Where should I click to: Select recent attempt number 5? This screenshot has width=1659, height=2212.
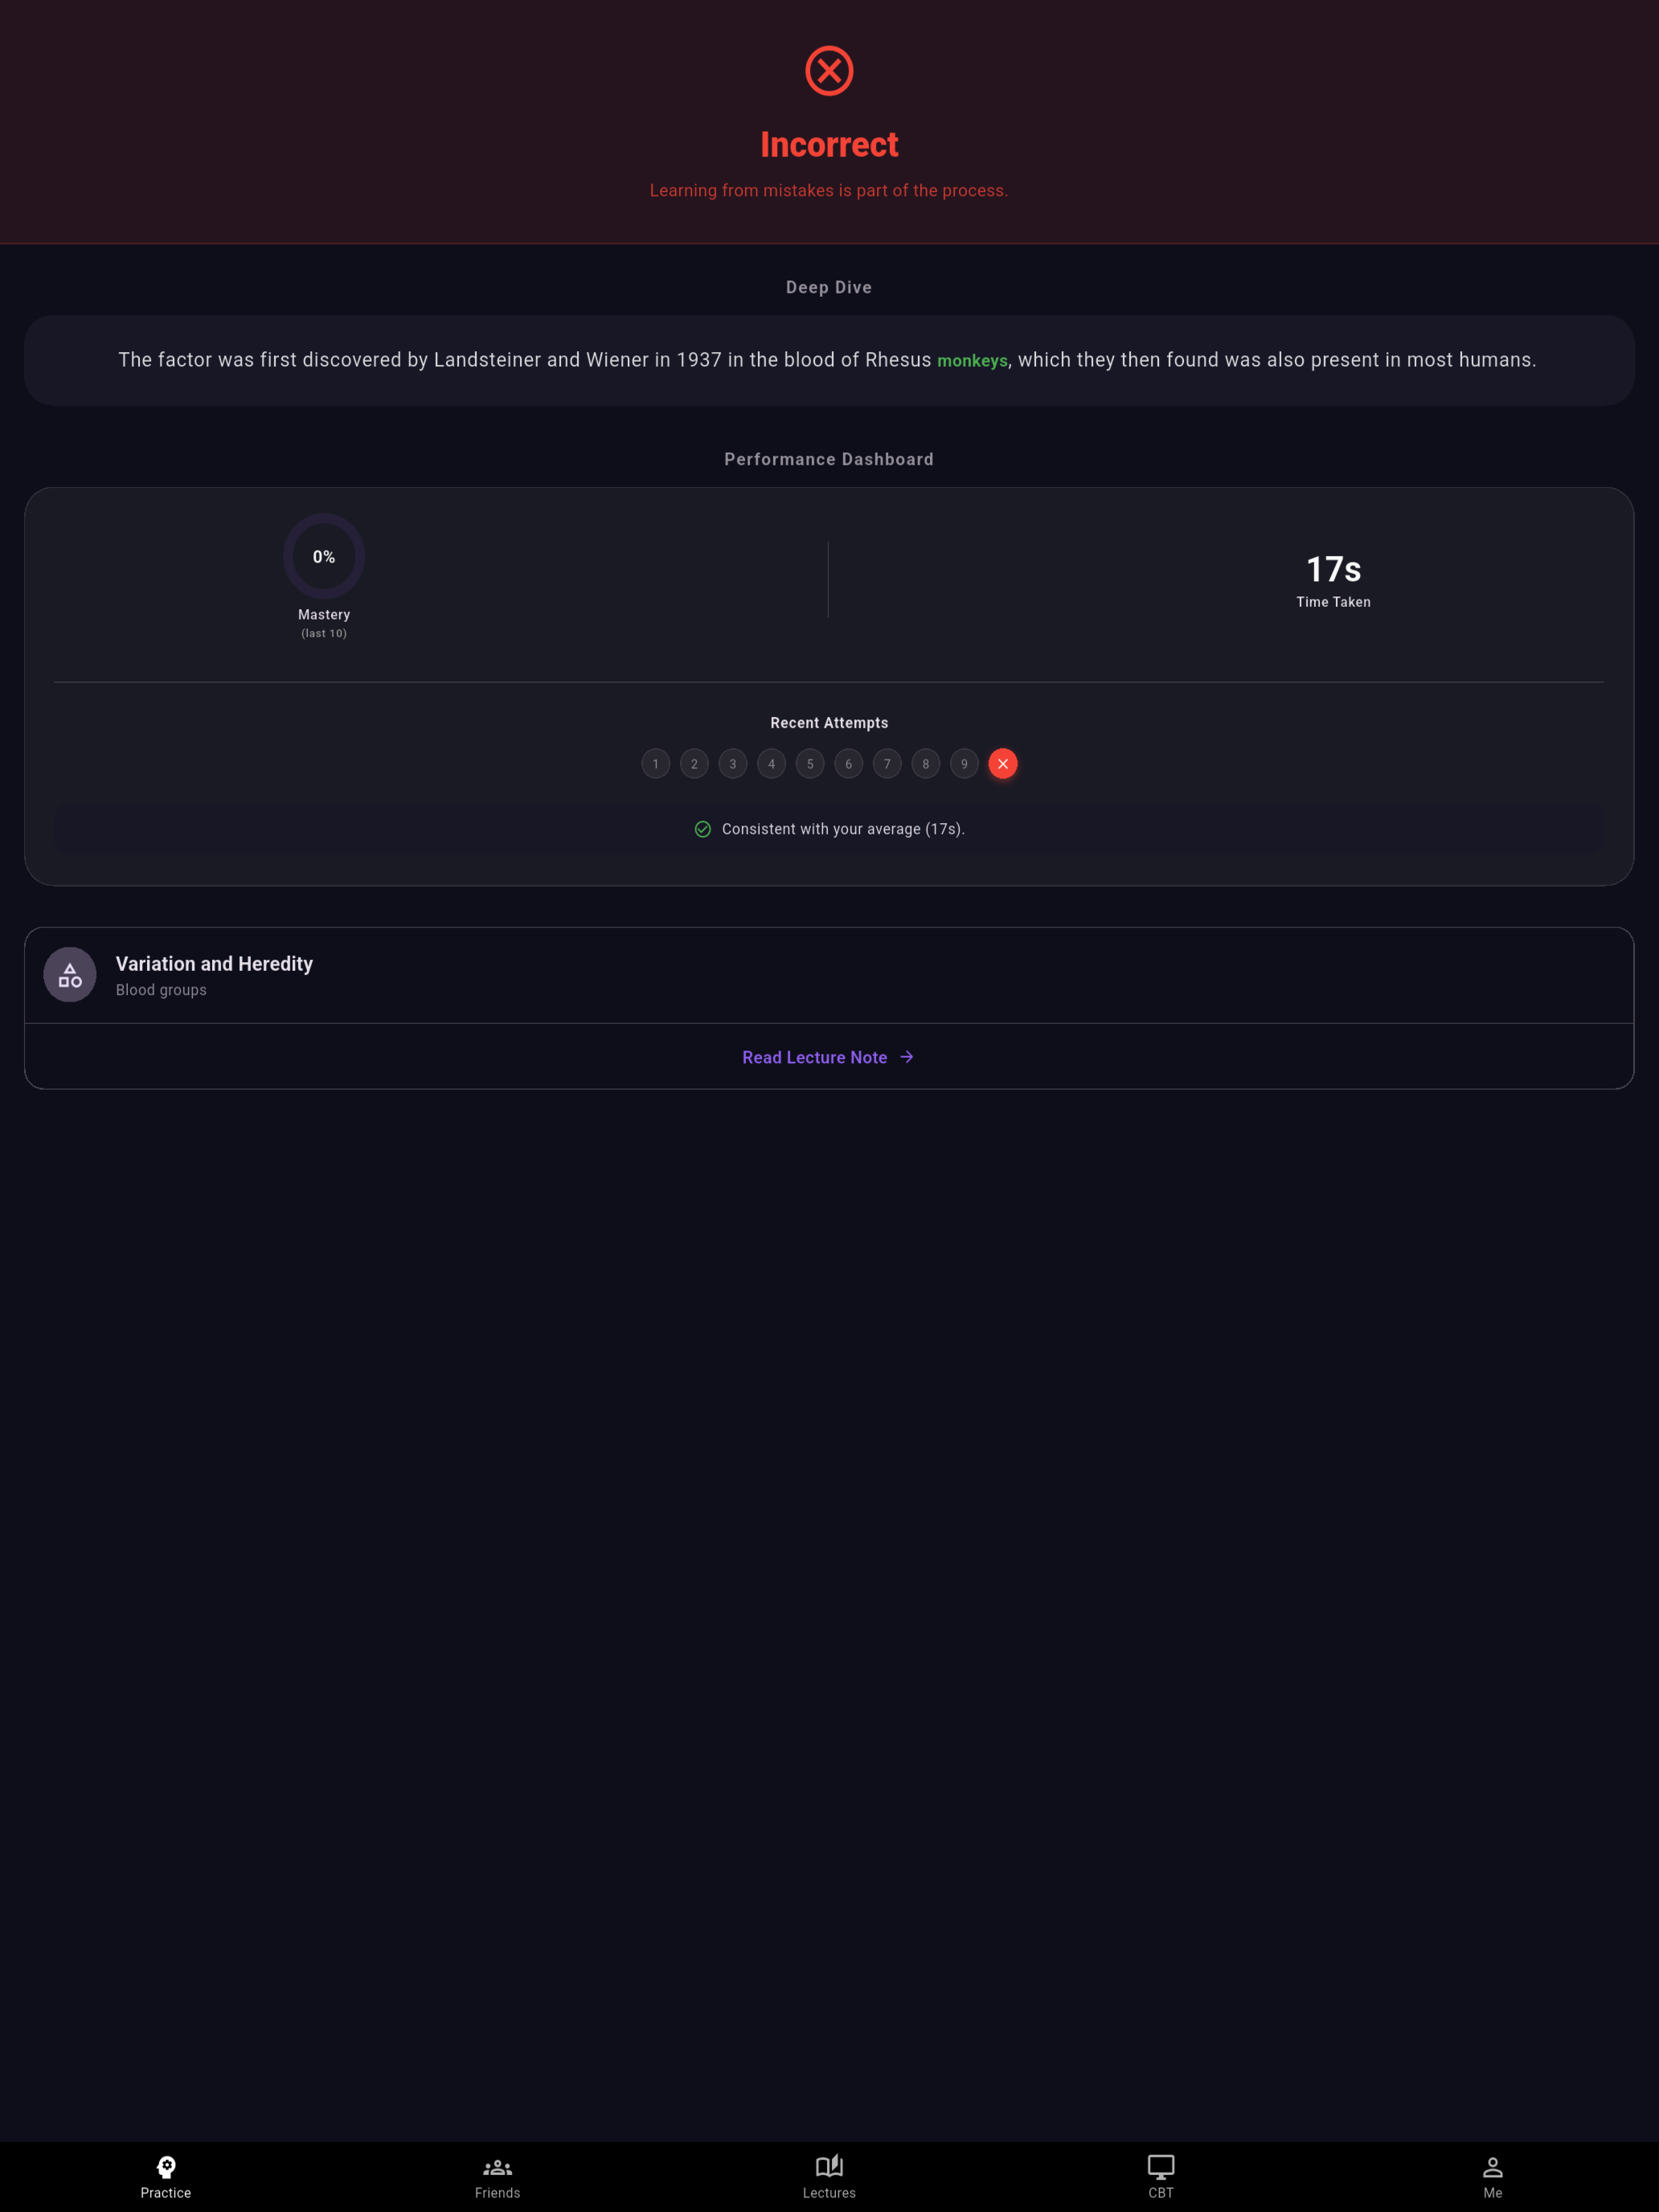pos(810,764)
